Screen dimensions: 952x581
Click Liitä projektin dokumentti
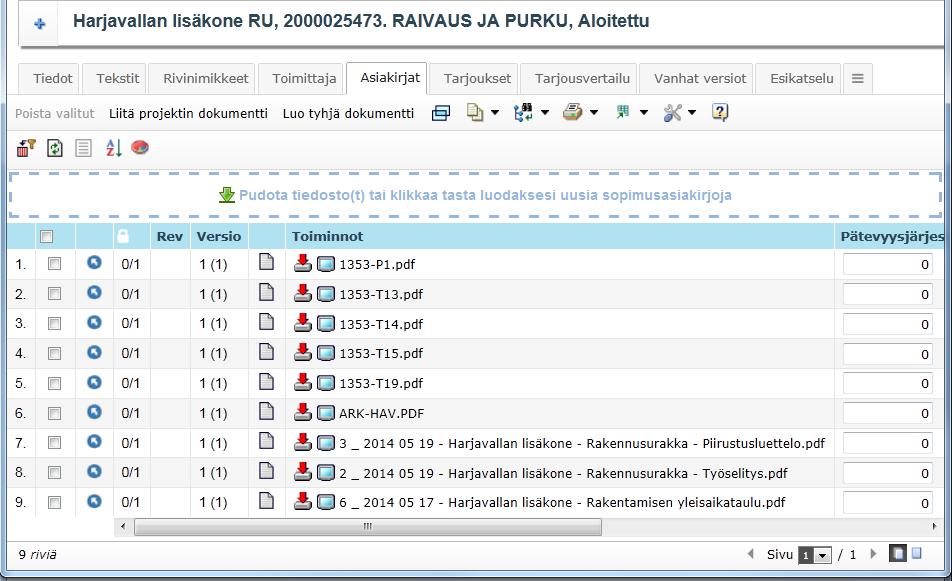point(188,114)
